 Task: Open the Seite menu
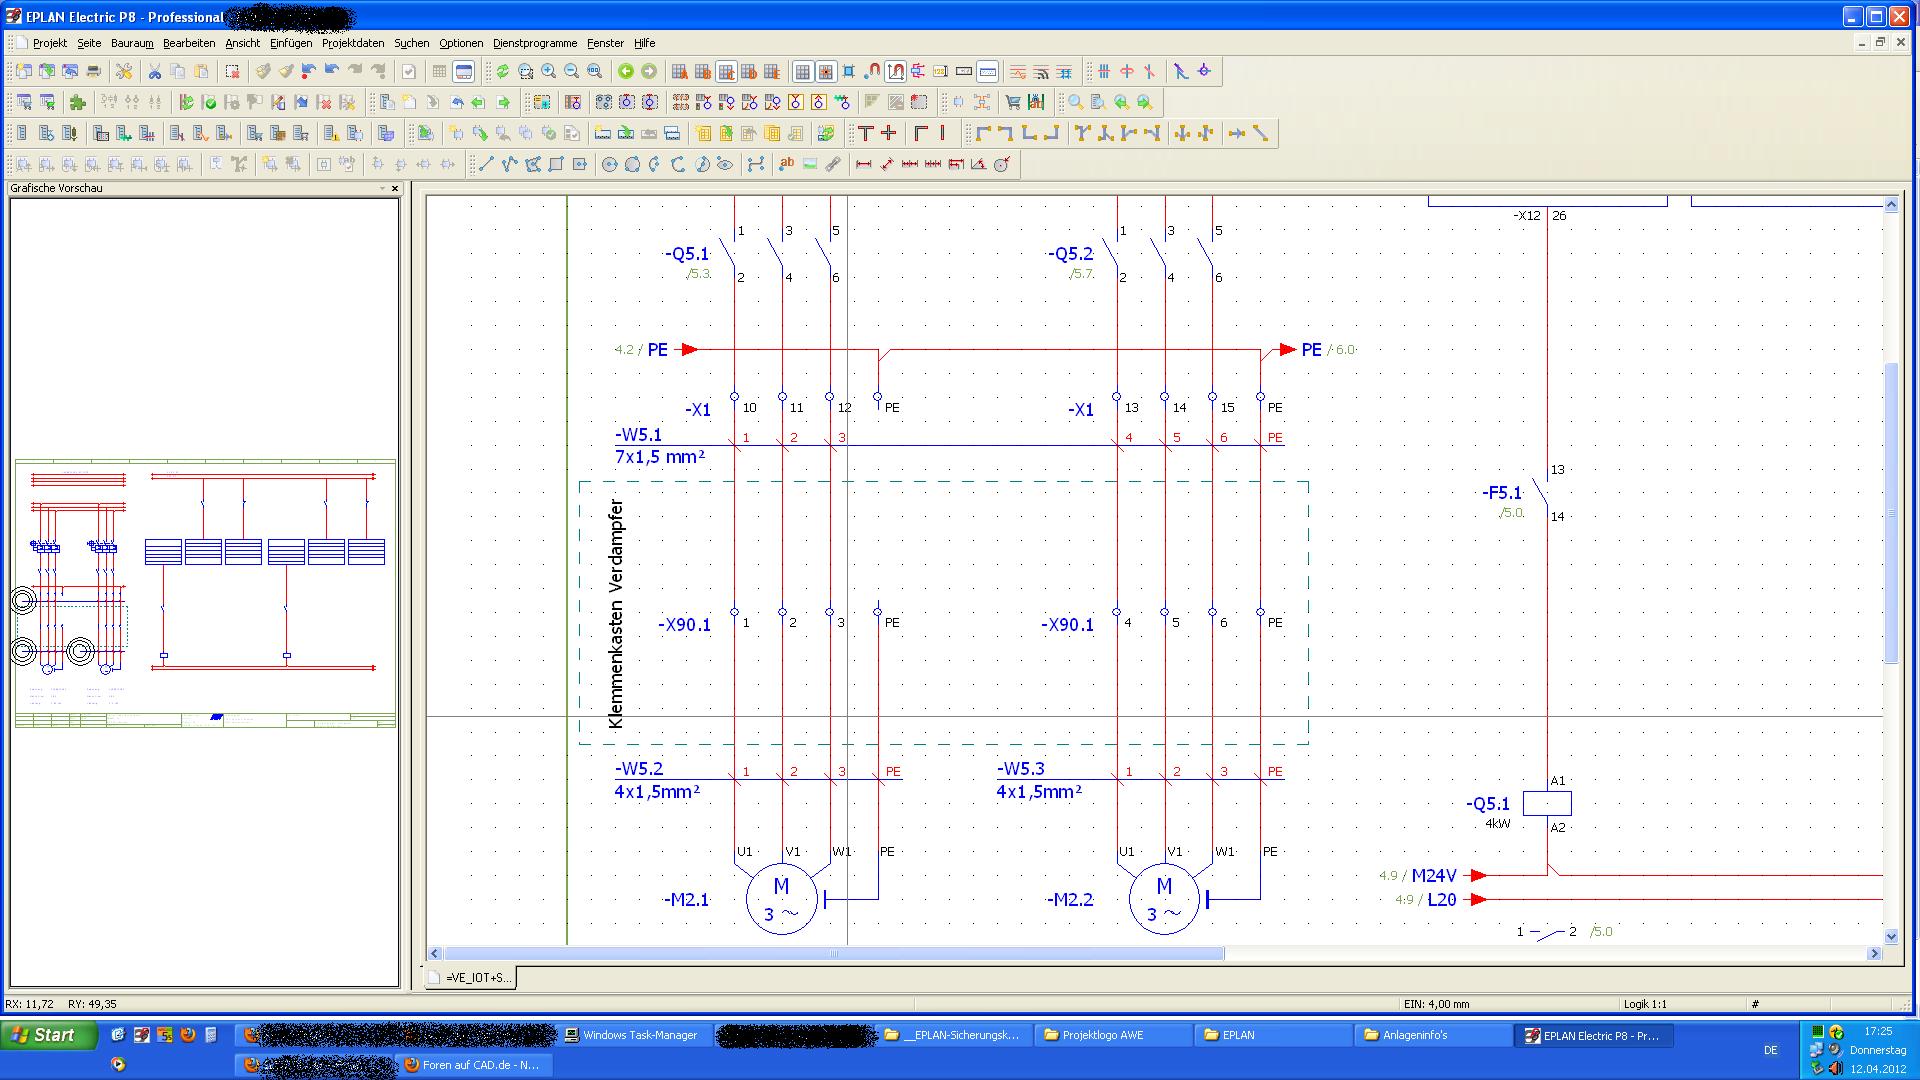pos(89,43)
